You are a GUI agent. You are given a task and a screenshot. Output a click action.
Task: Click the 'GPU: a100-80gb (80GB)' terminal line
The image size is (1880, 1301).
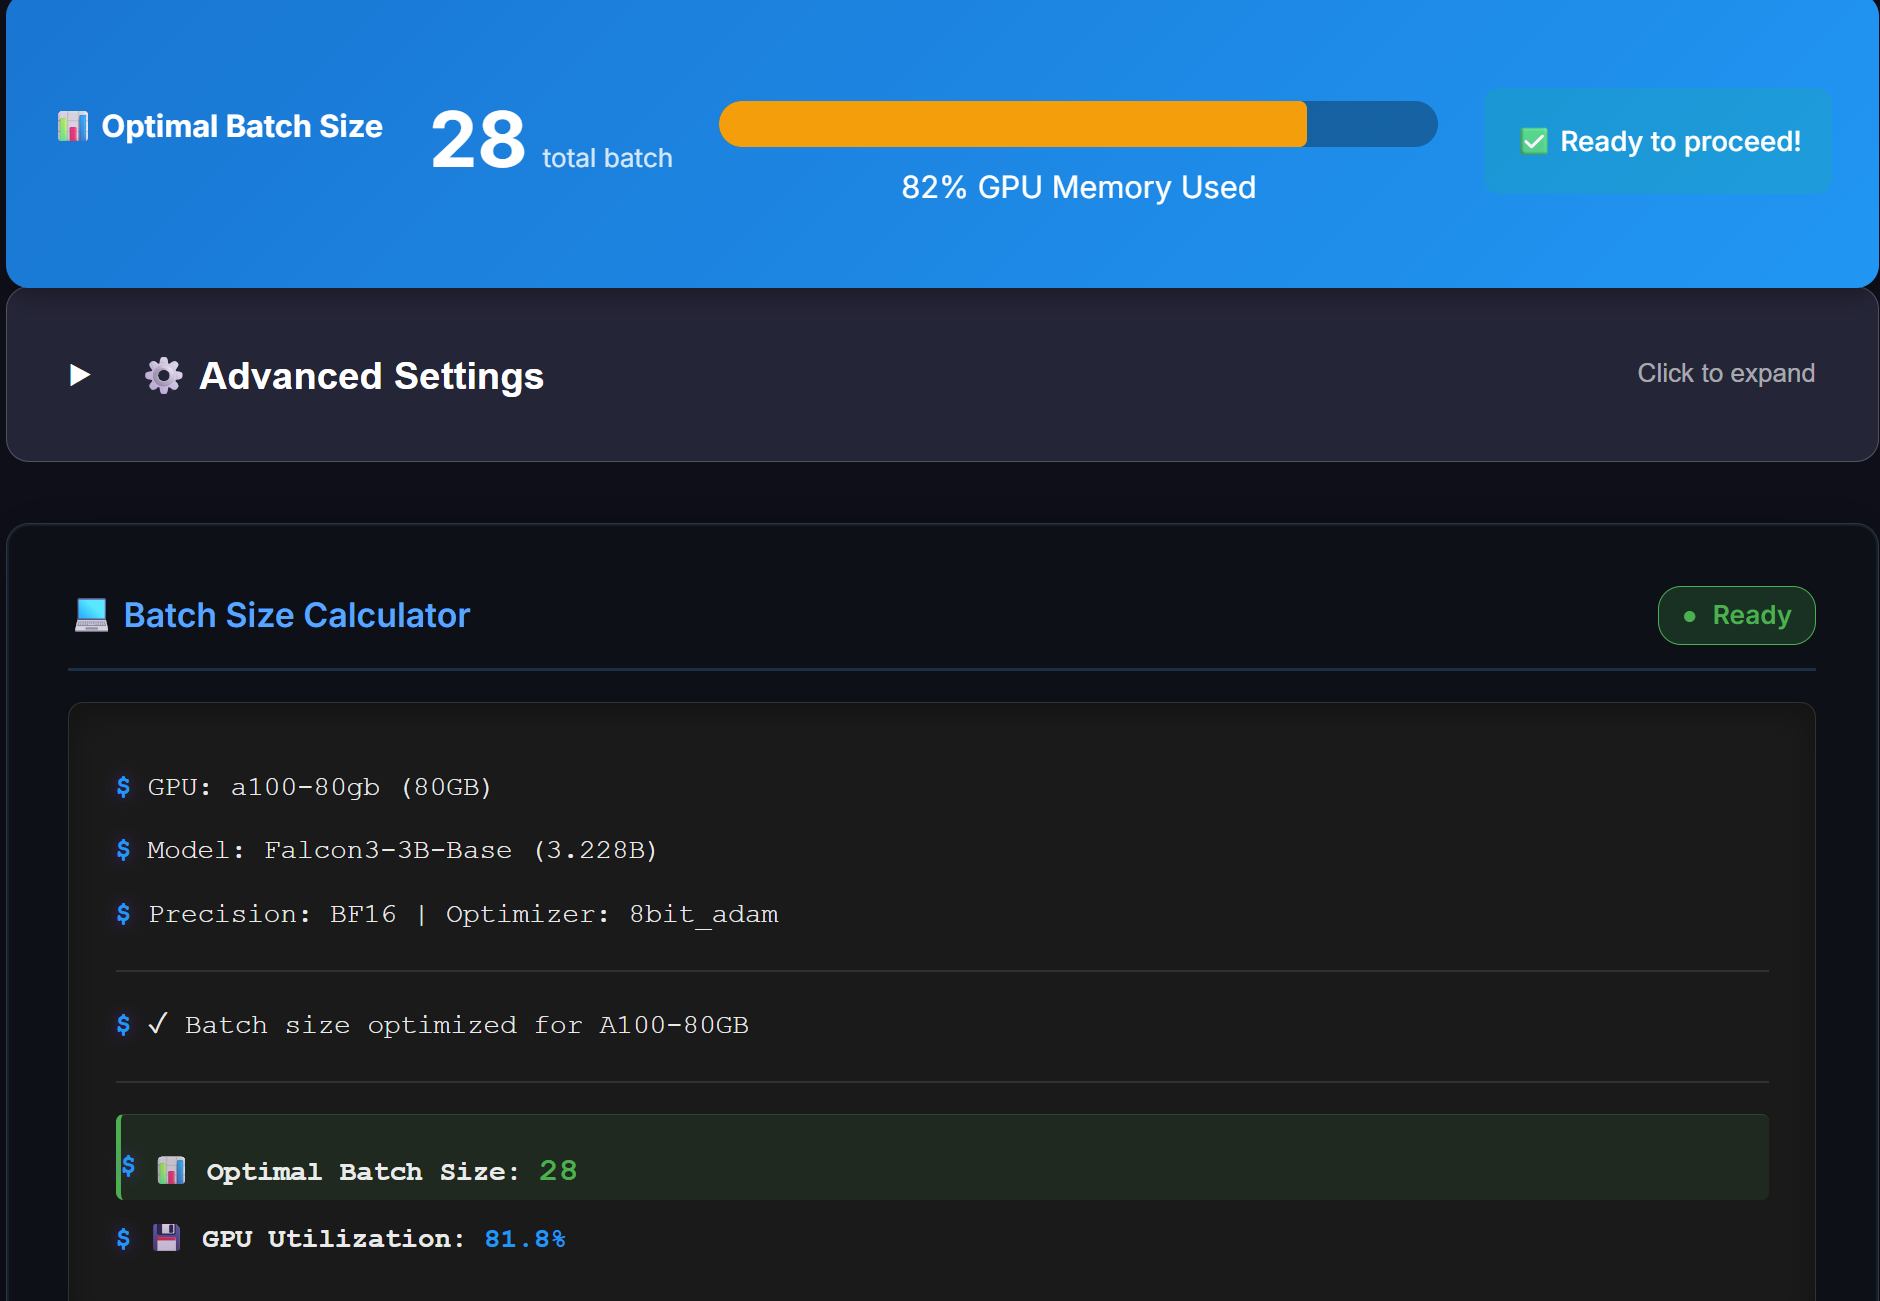tap(319, 787)
